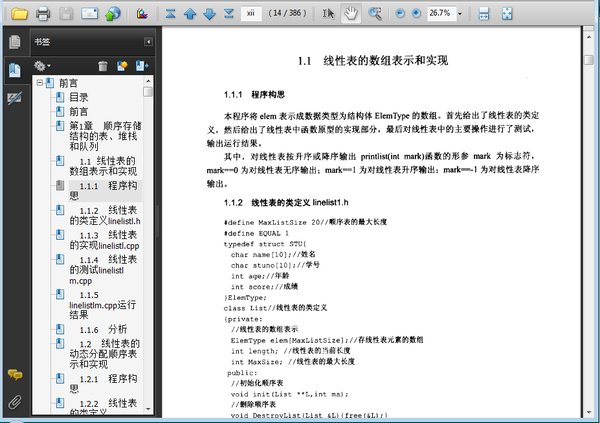Screen dimensions: 600x423
Task: Open the Attachments paperclip panel
Action: [x=14, y=401]
